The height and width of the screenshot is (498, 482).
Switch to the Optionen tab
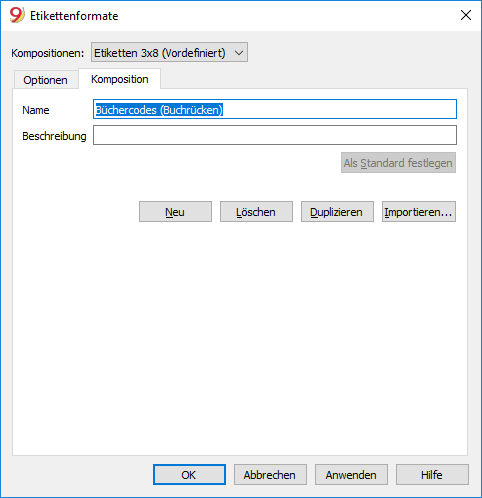point(45,80)
